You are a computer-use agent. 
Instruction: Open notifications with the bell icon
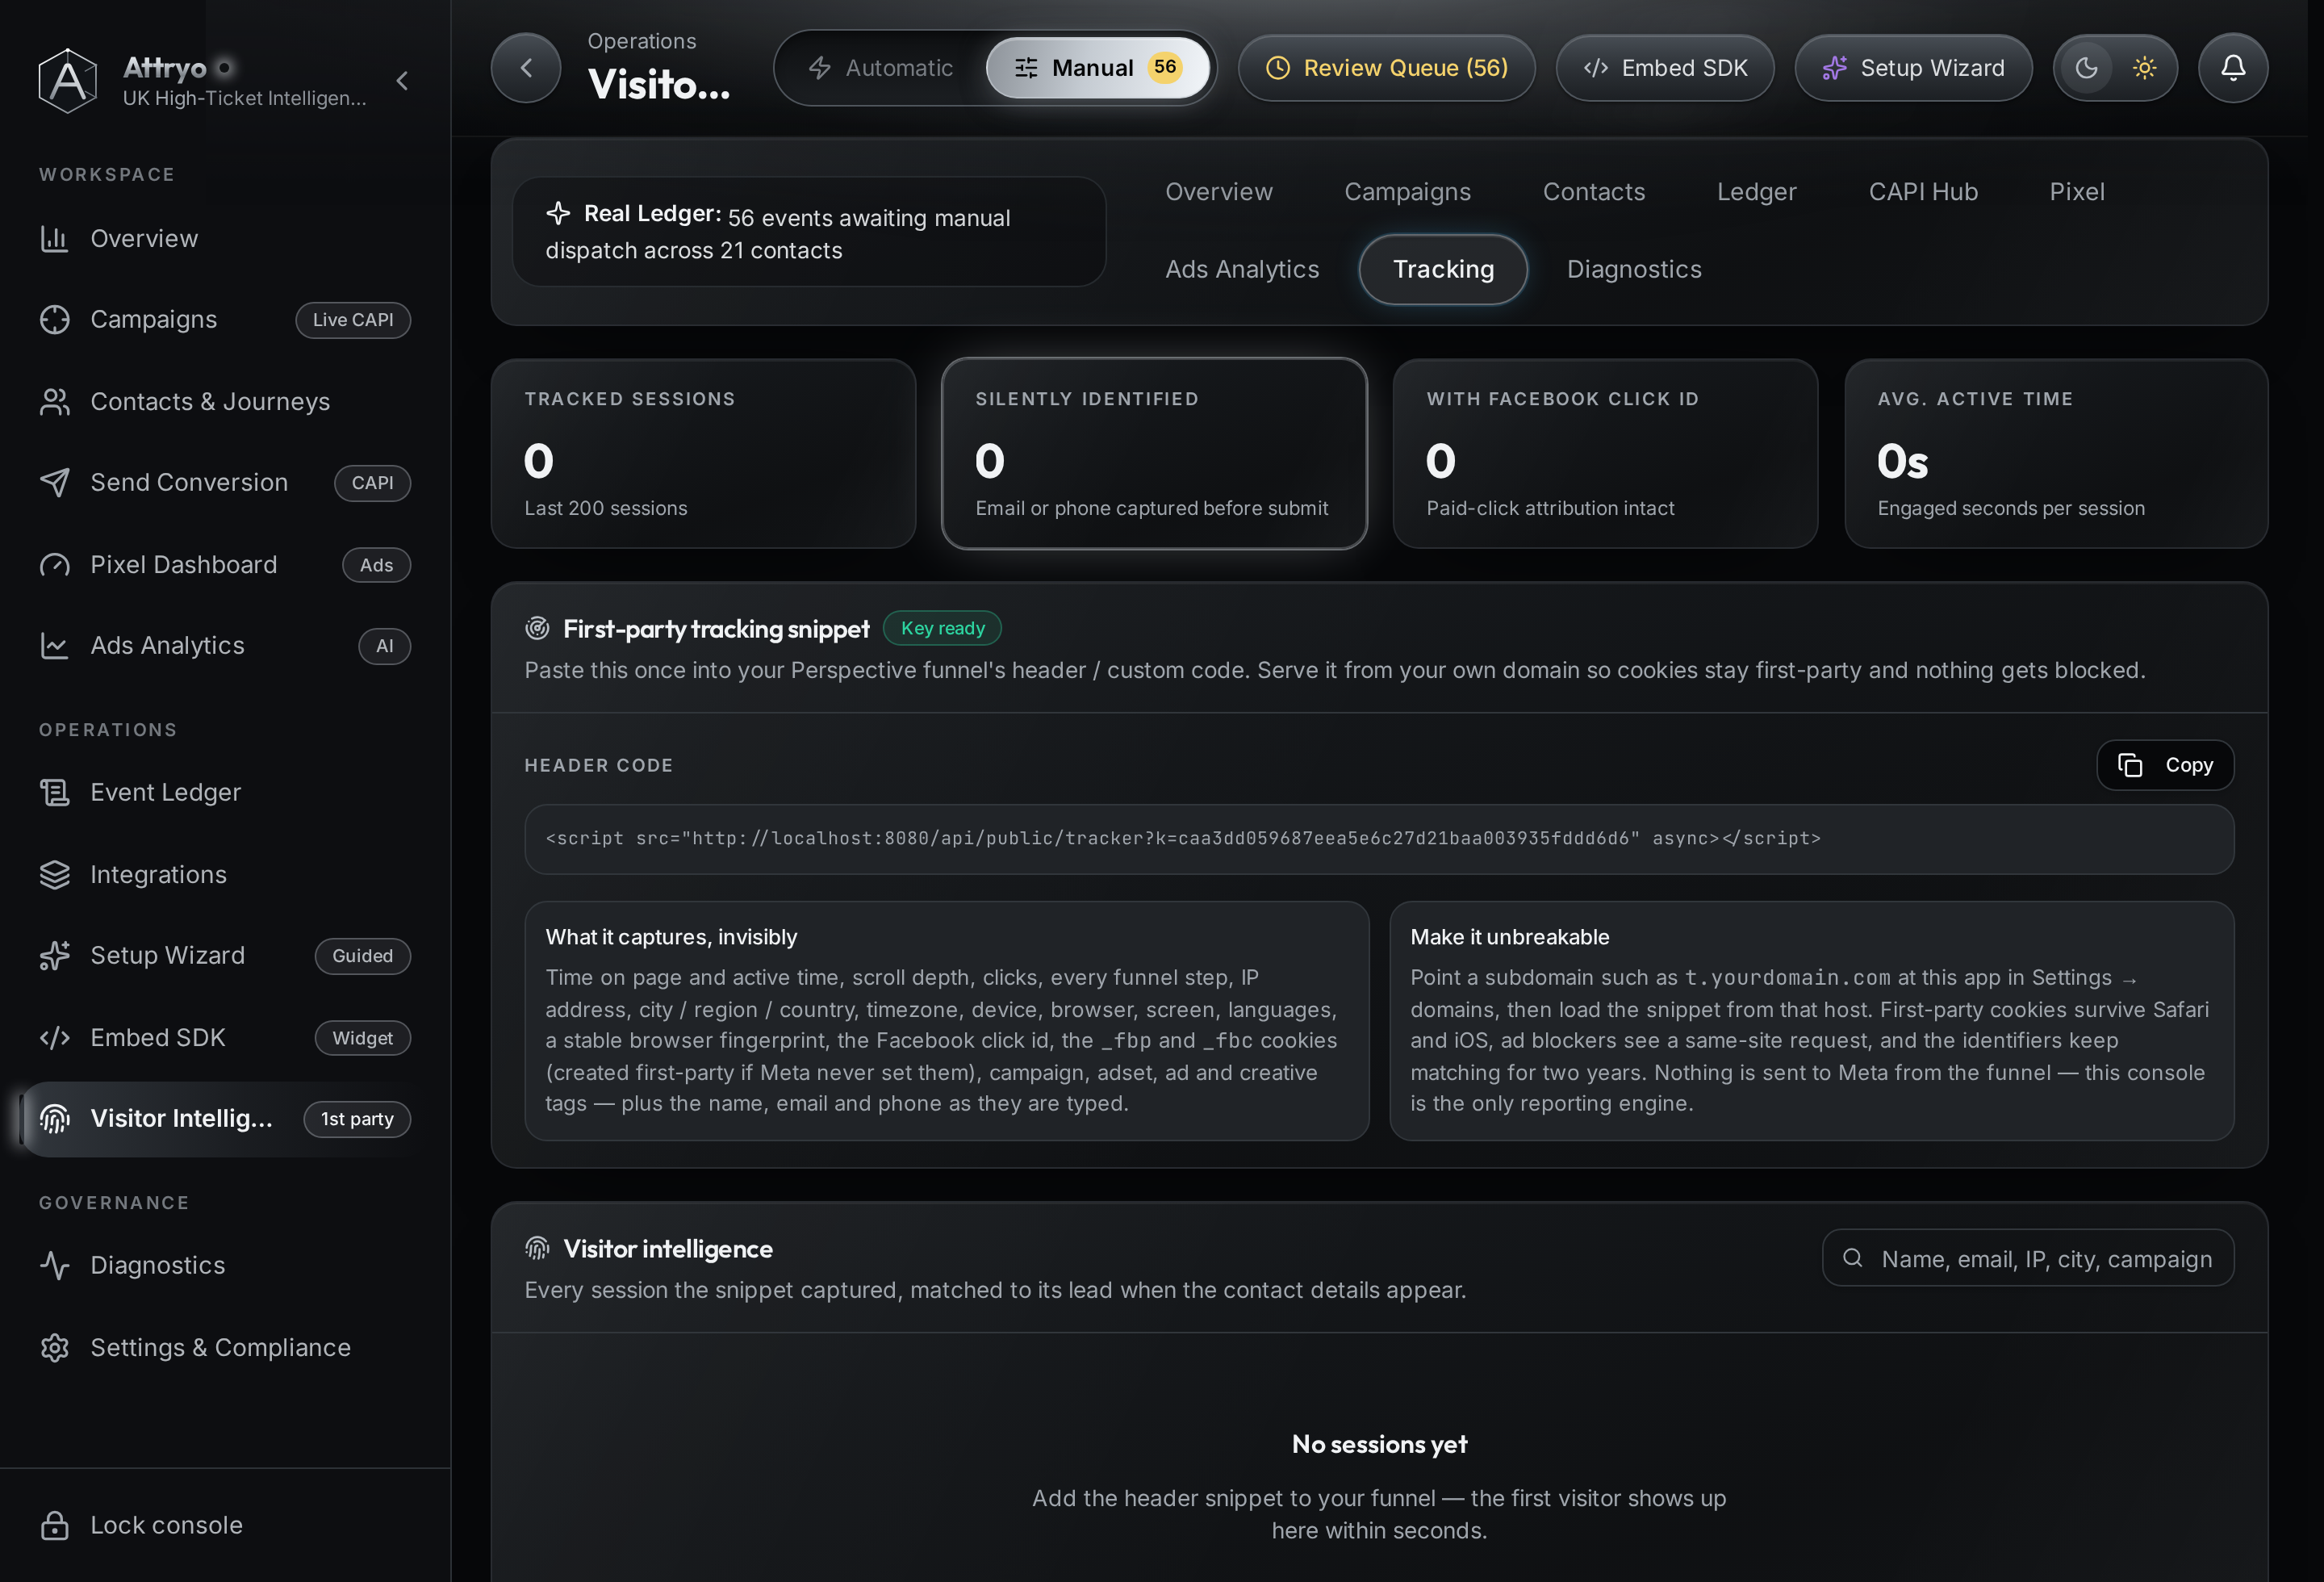coord(2232,68)
